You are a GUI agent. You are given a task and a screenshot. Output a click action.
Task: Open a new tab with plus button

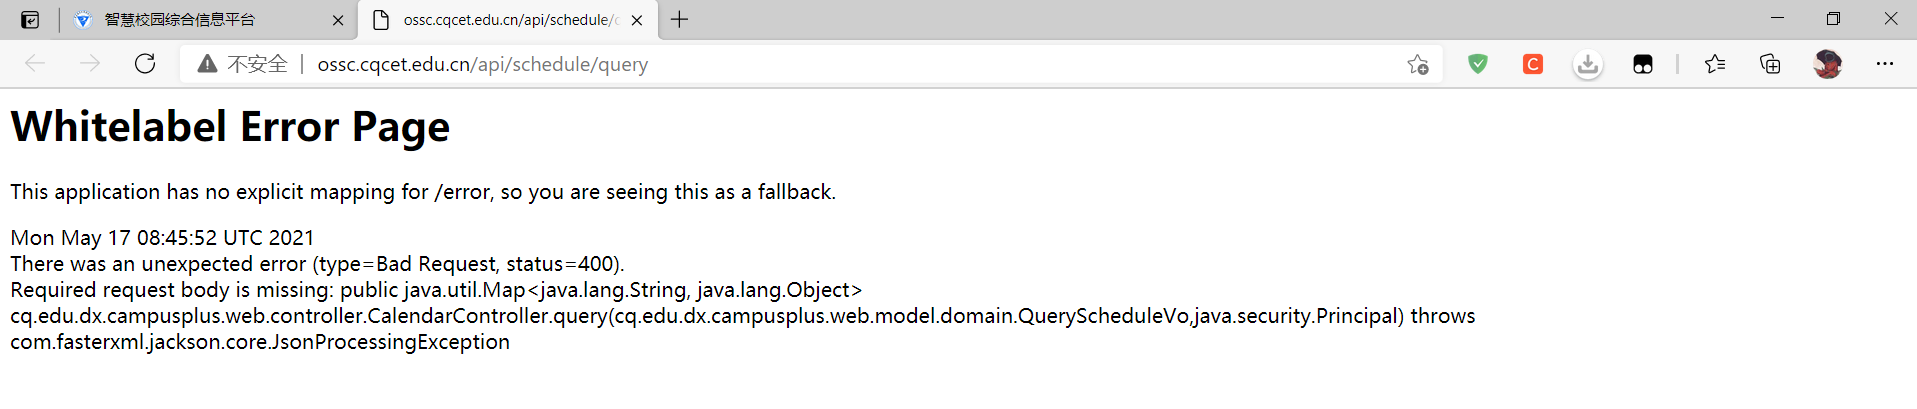(x=680, y=20)
